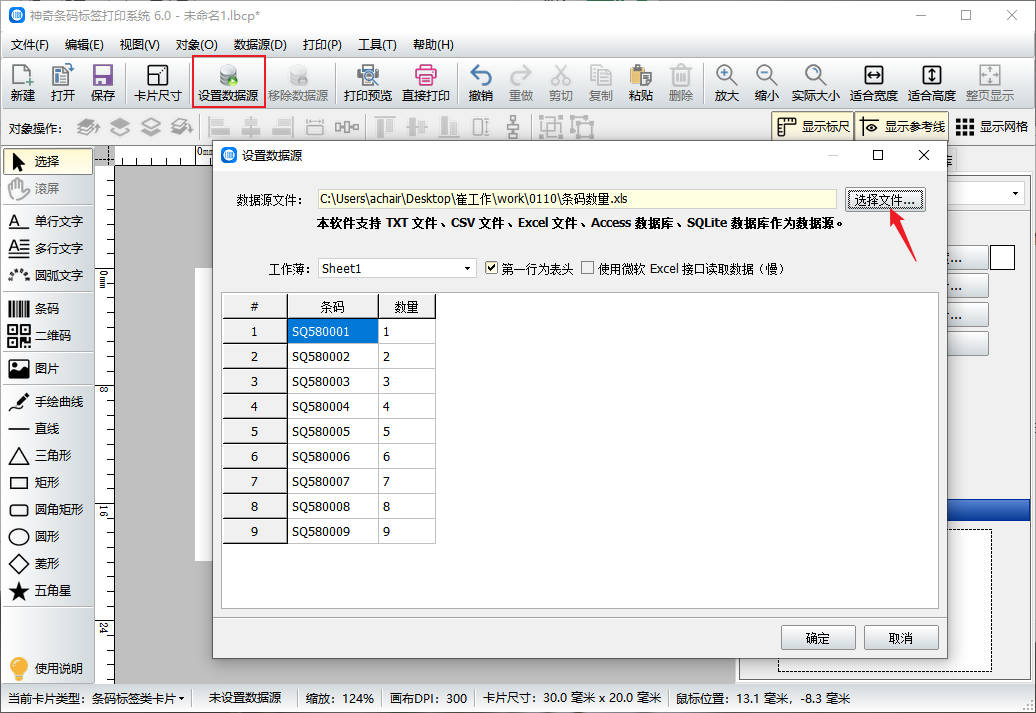
Task: Click the 适合高度 fit height icon
Action: 932,83
